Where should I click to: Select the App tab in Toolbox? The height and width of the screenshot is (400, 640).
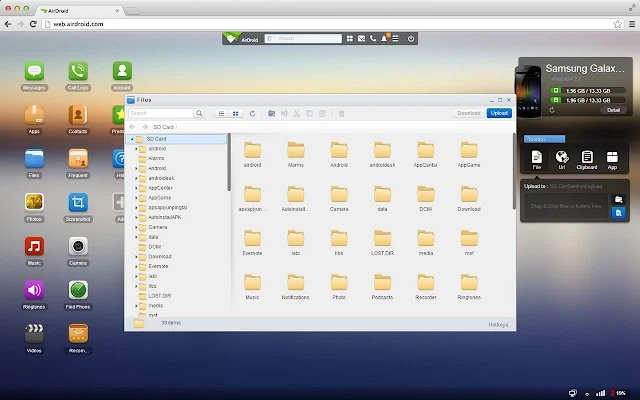(x=612, y=158)
